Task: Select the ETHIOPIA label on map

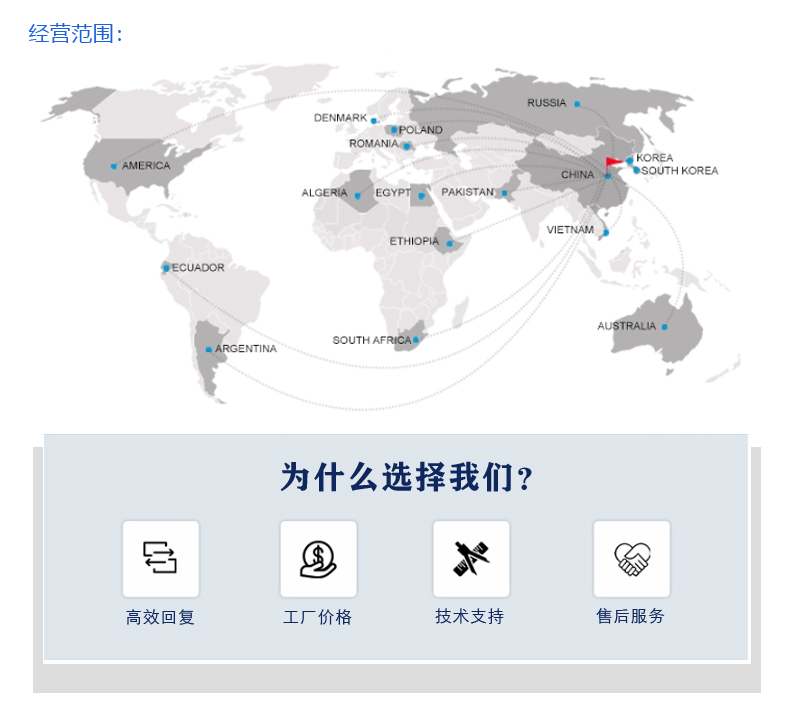Action: pyautogui.click(x=414, y=241)
